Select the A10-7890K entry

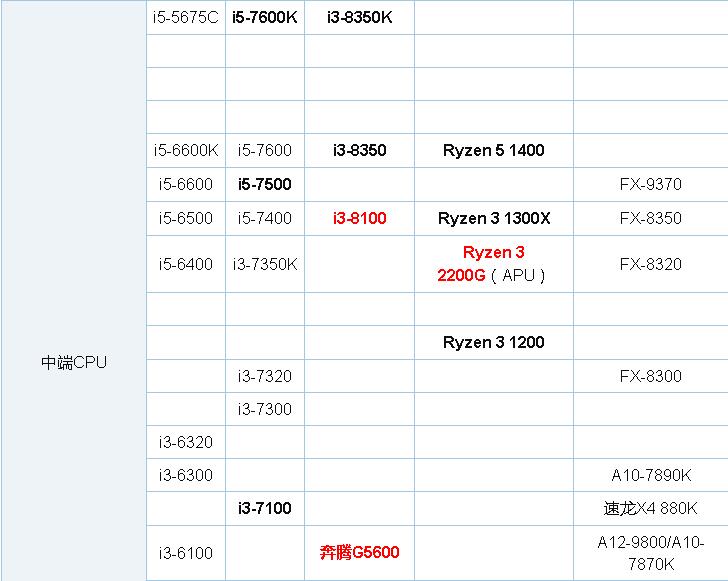(x=650, y=474)
